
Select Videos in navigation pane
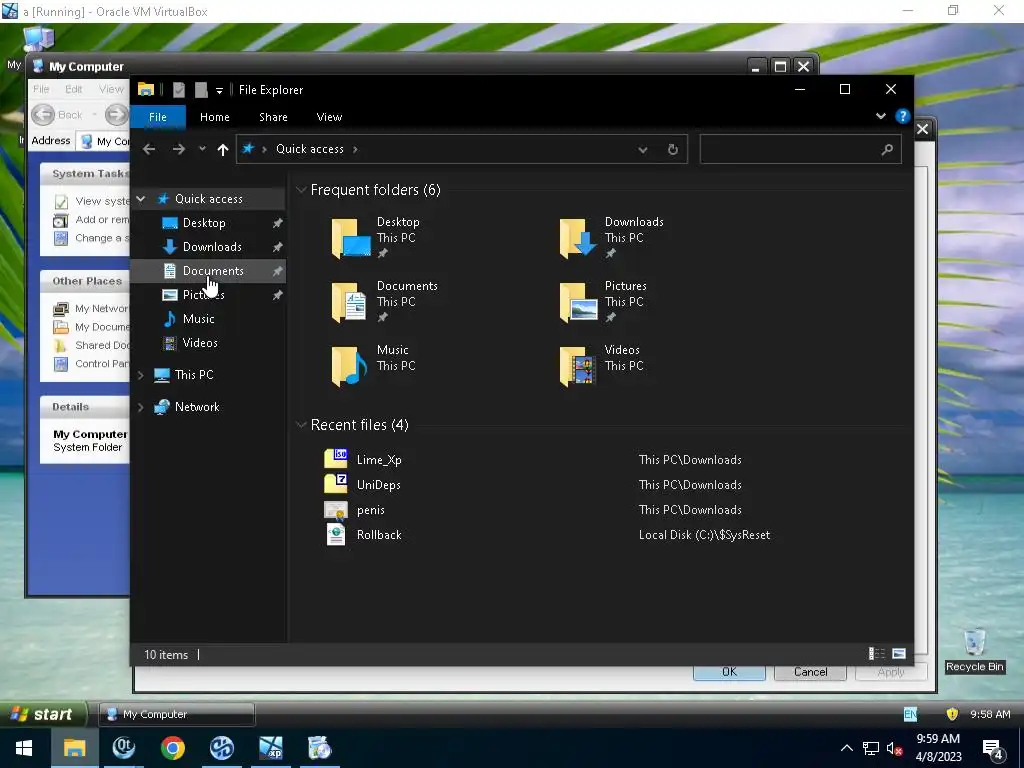click(200, 343)
